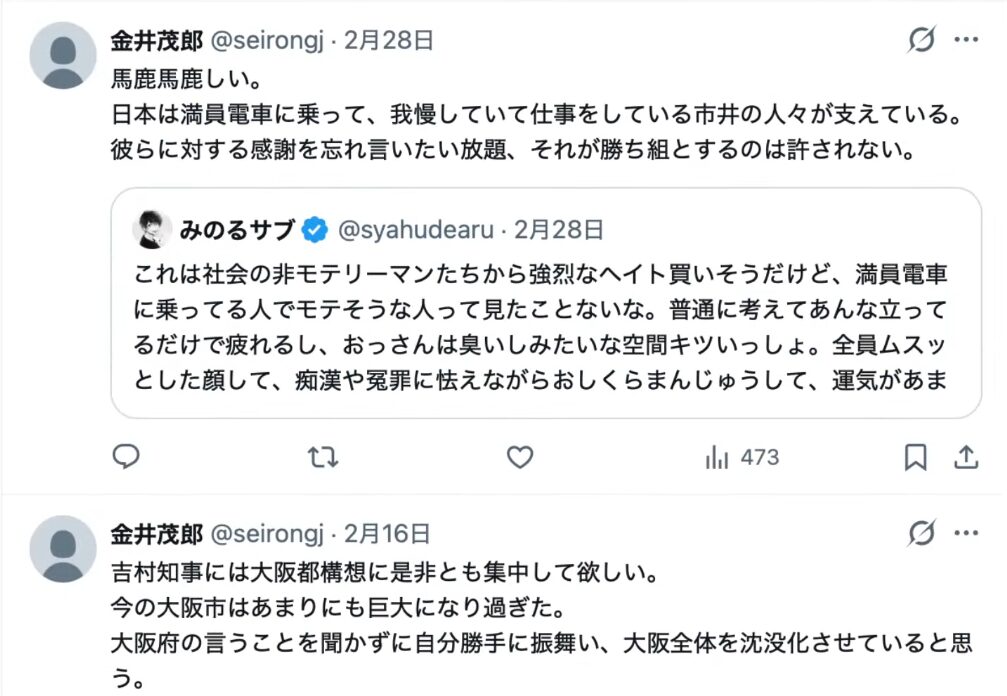1007x696 pixels.
Task: Share the February 28 tweet
Action: pyautogui.click(x=965, y=458)
